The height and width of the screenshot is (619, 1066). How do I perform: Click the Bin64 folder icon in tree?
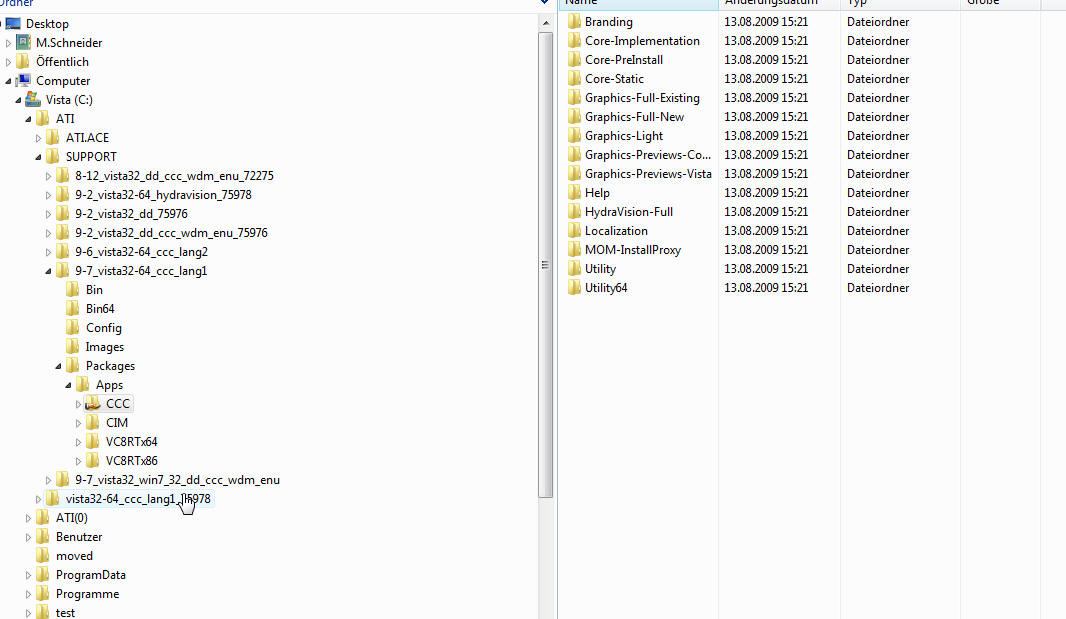point(73,309)
